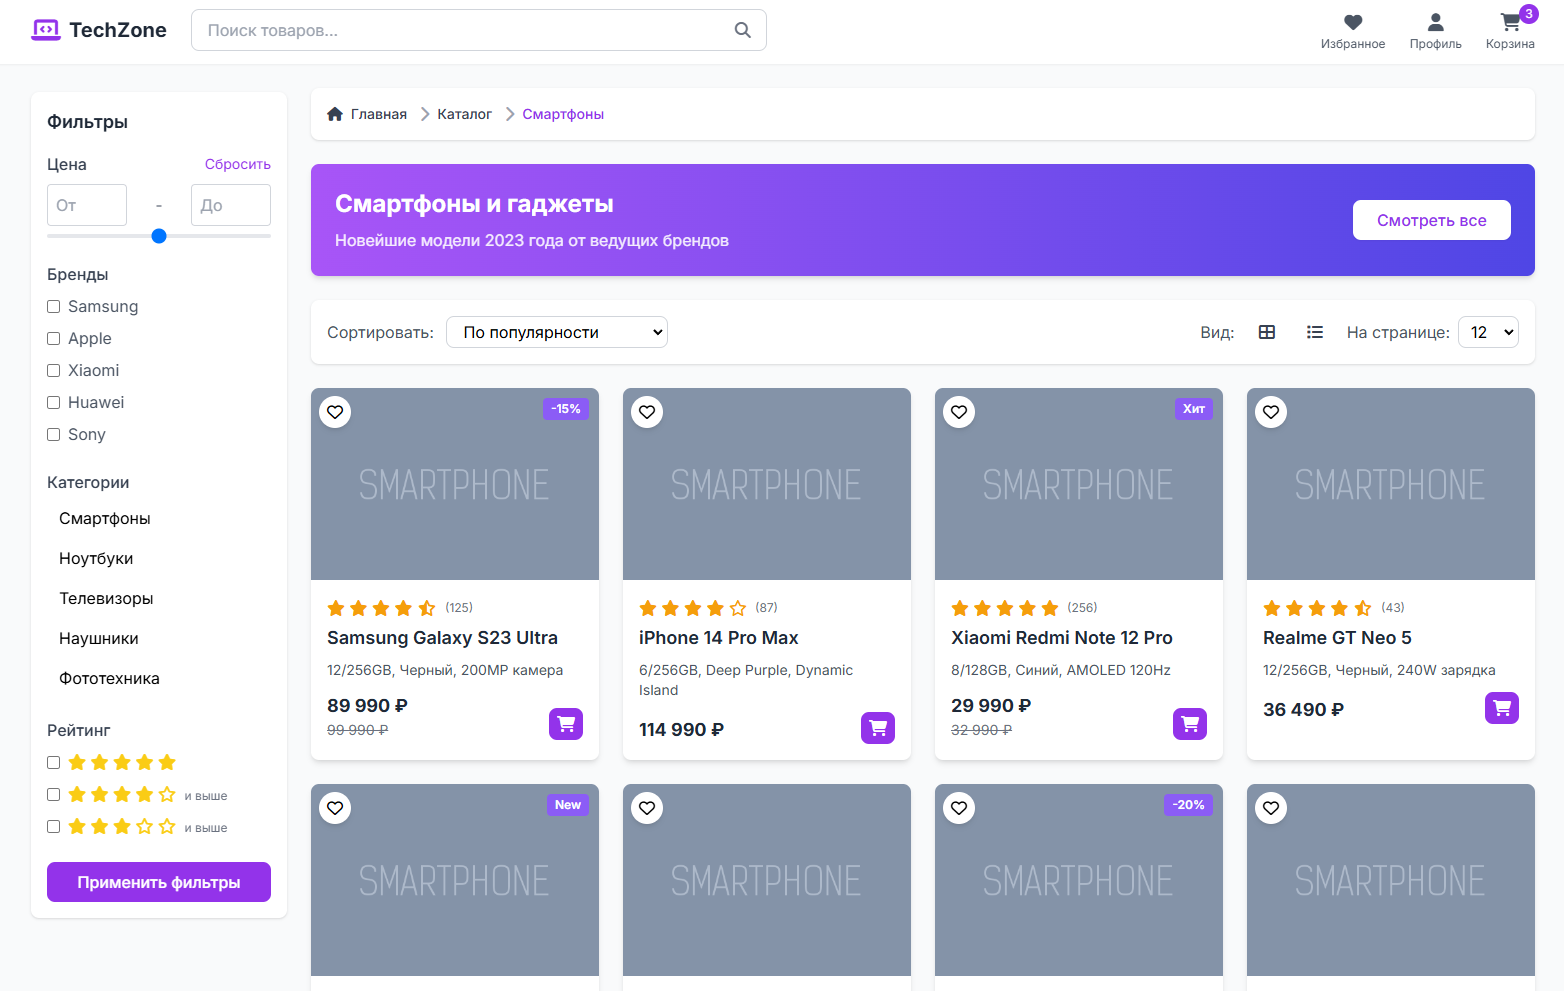Click the cart counter badge 3

point(1529,14)
